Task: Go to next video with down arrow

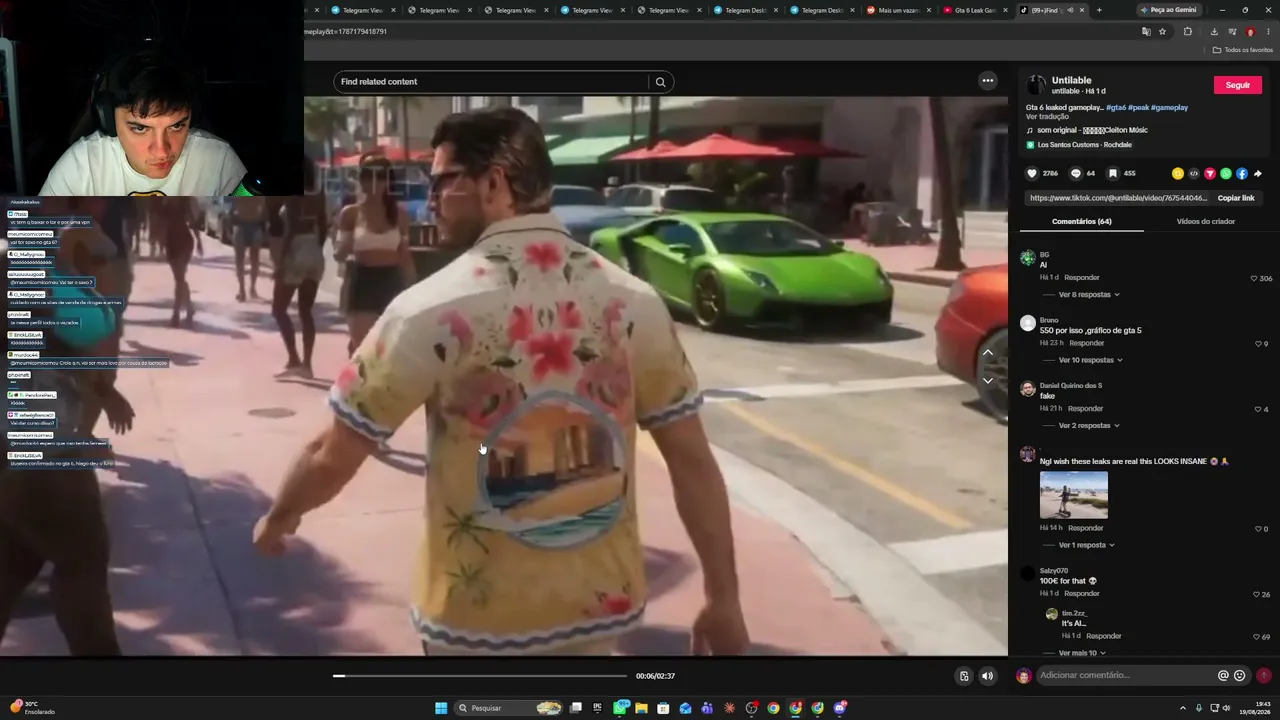Action: (988, 380)
